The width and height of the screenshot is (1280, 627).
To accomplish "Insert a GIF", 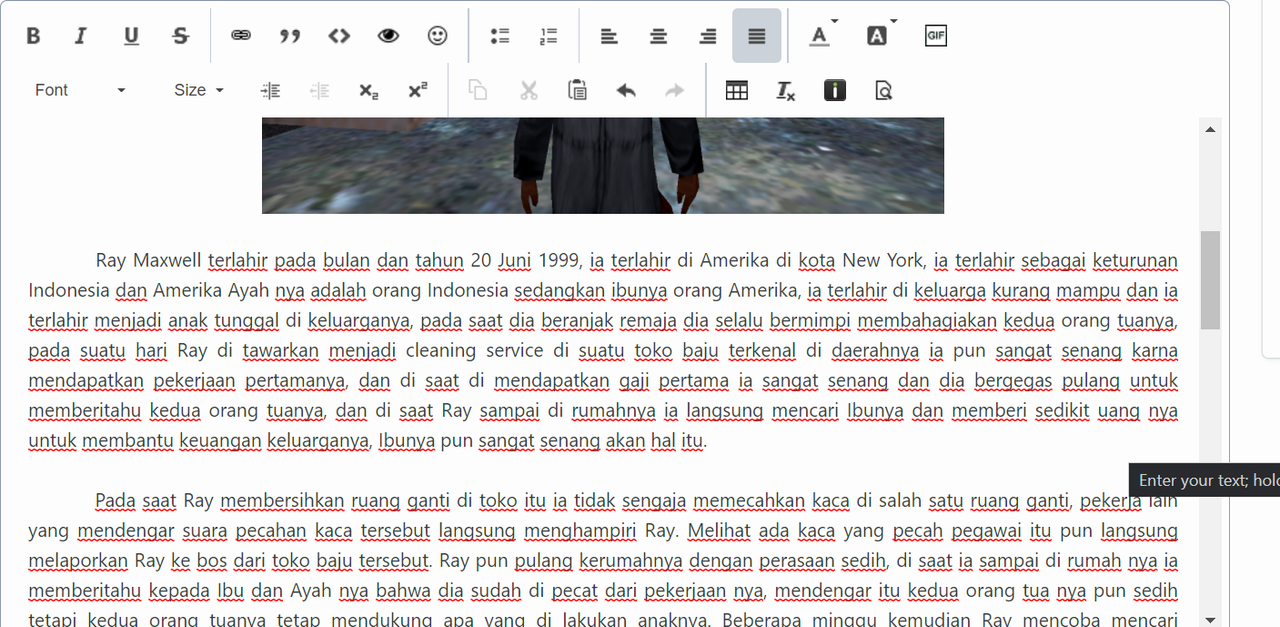I will click(x=936, y=36).
